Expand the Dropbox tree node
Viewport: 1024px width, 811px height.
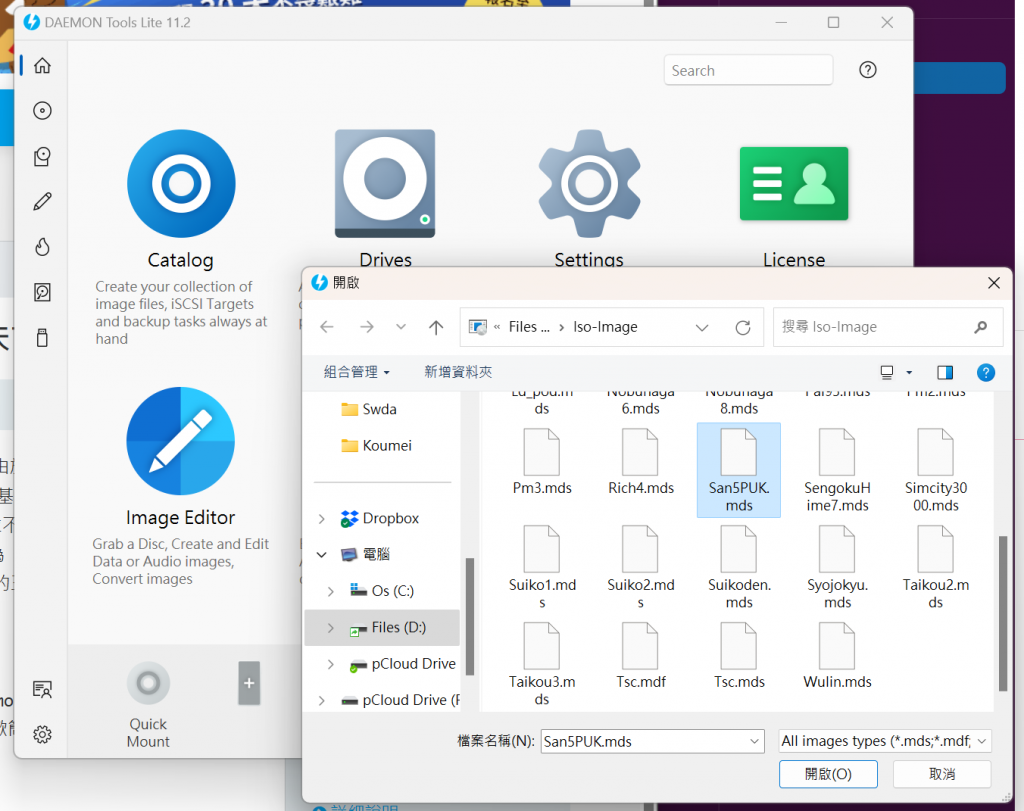[321, 519]
